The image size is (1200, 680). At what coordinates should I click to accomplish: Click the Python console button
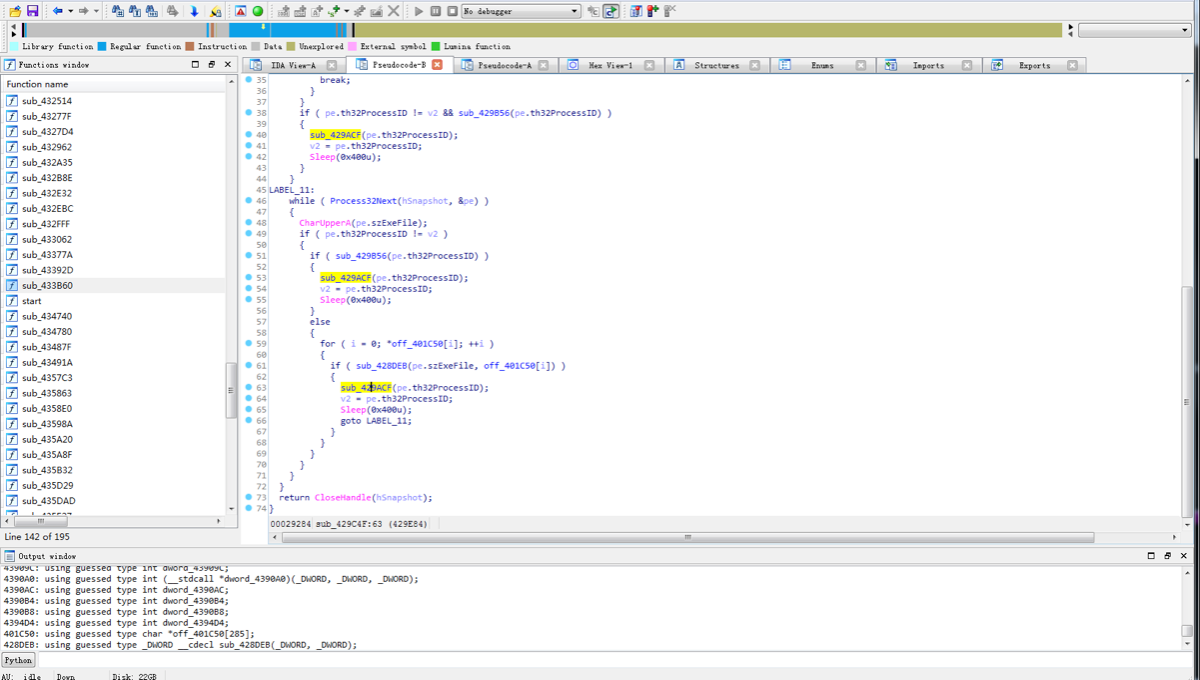pos(18,660)
